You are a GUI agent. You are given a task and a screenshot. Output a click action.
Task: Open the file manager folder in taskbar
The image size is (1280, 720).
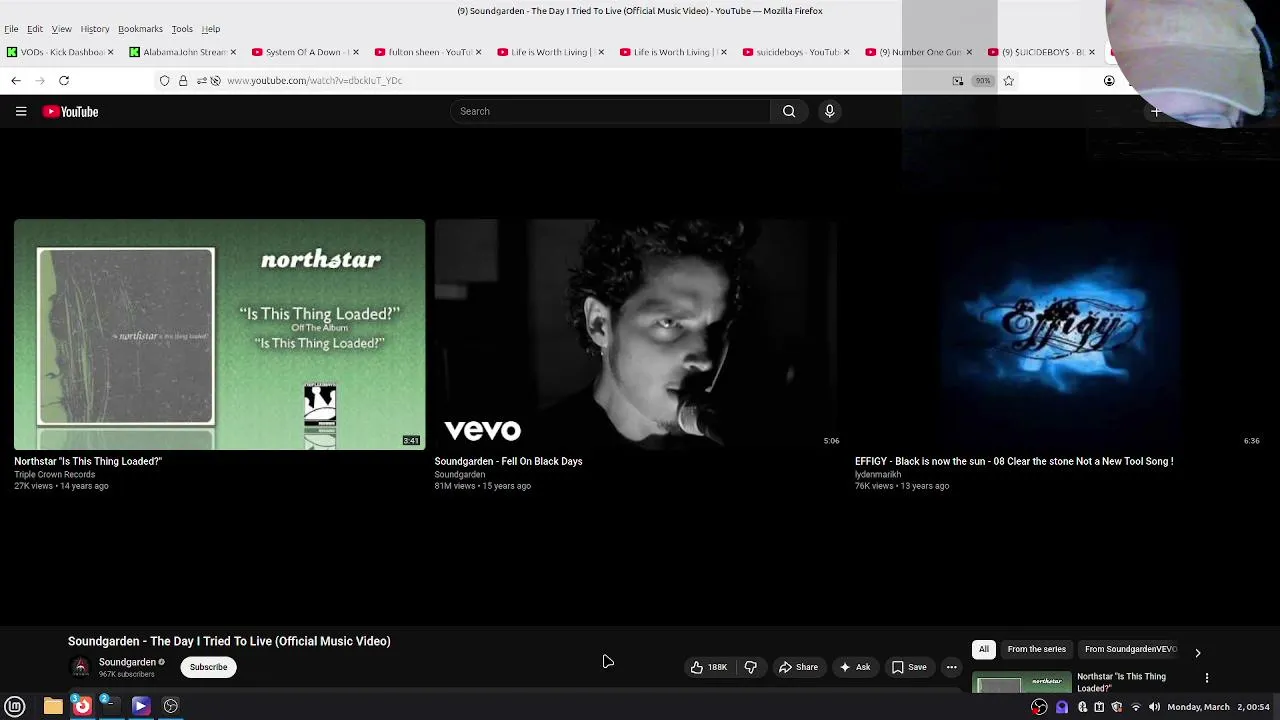tap(53, 706)
